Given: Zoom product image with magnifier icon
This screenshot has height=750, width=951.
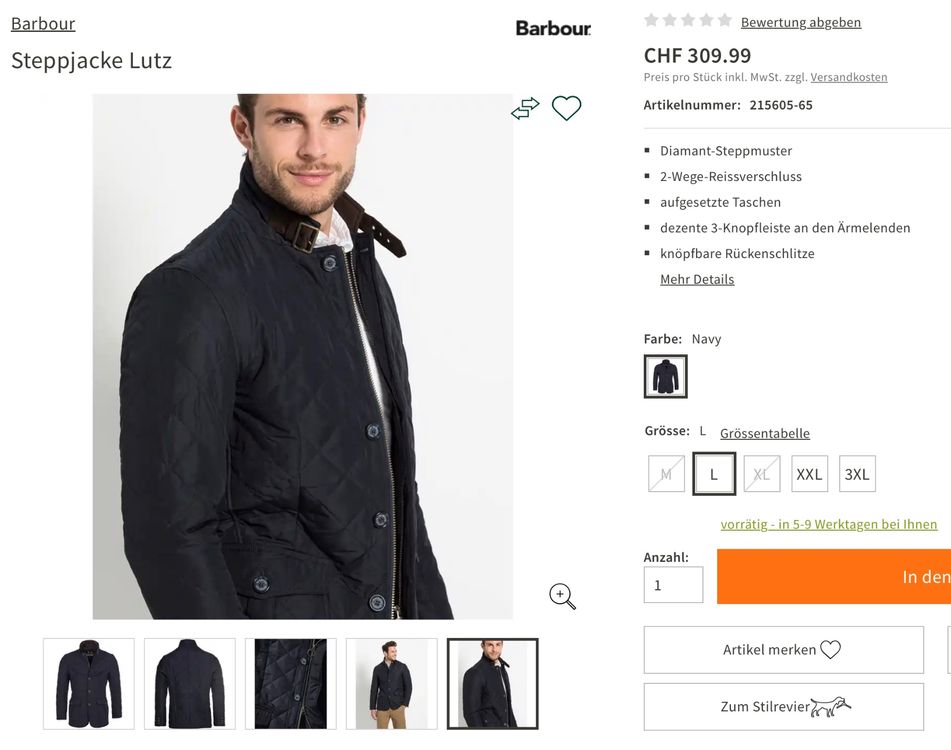Looking at the screenshot, I should click(563, 597).
